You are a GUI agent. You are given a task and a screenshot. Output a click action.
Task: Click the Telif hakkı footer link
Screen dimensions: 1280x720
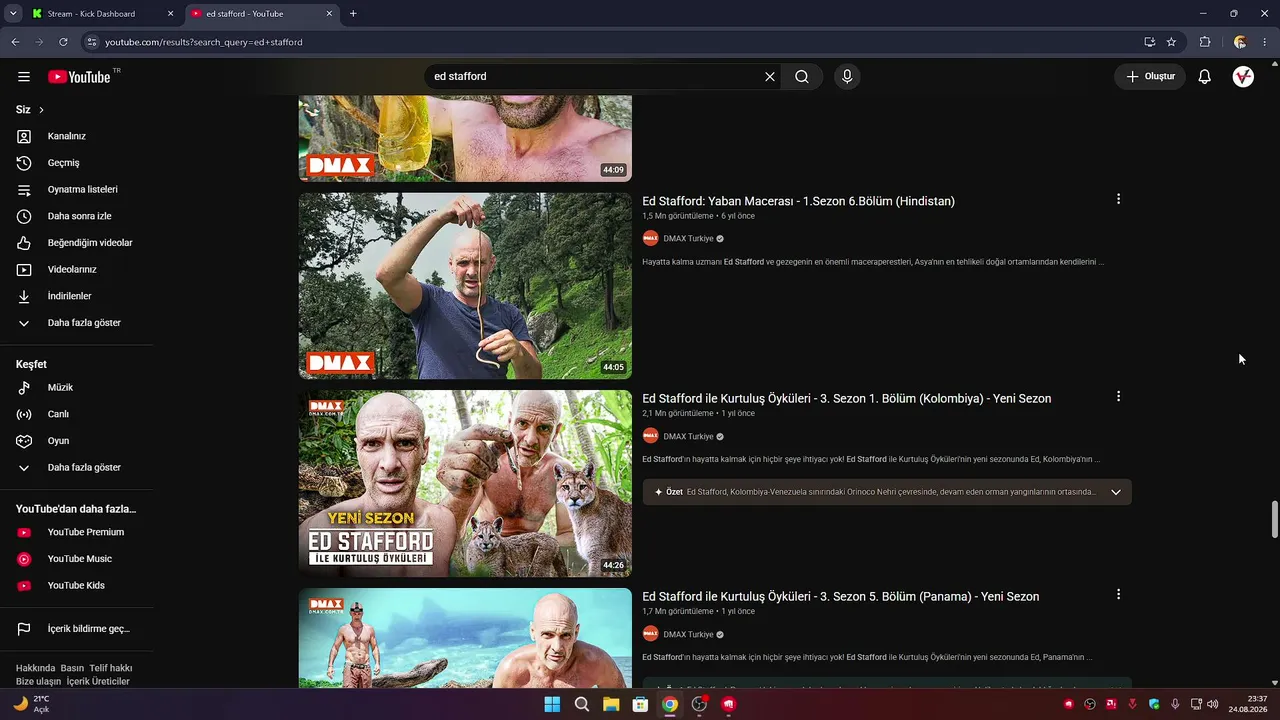click(111, 668)
